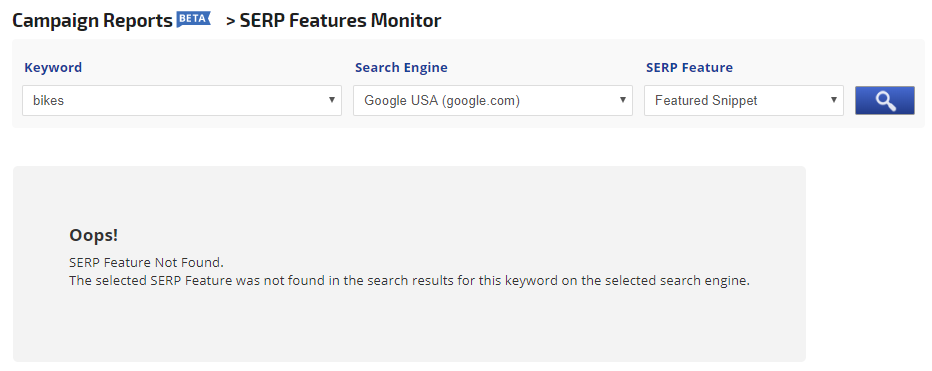Image resolution: width=932 pixels, height=371 pixels.
Task: Click the 'selected SERP Feature was not found' sentence
Action: 410,281
